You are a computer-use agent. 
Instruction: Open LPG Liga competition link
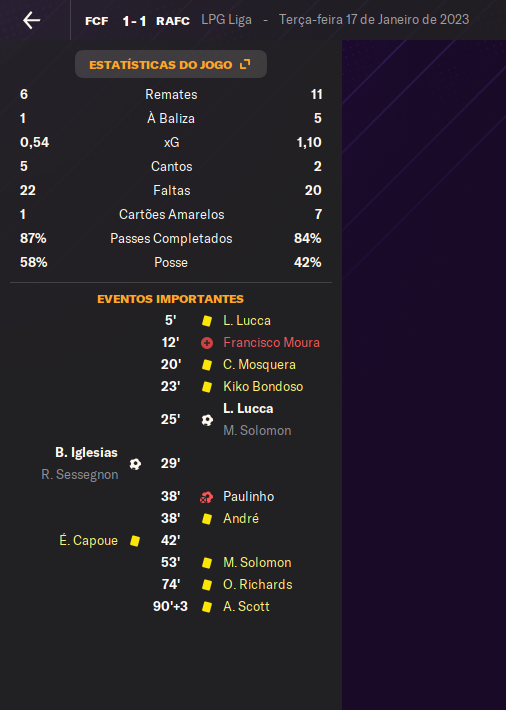(226, 20)
